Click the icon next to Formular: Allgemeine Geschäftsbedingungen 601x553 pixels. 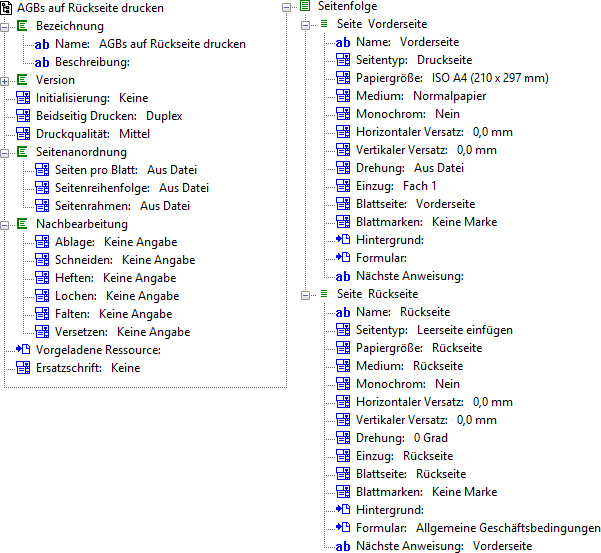(343, 528)
